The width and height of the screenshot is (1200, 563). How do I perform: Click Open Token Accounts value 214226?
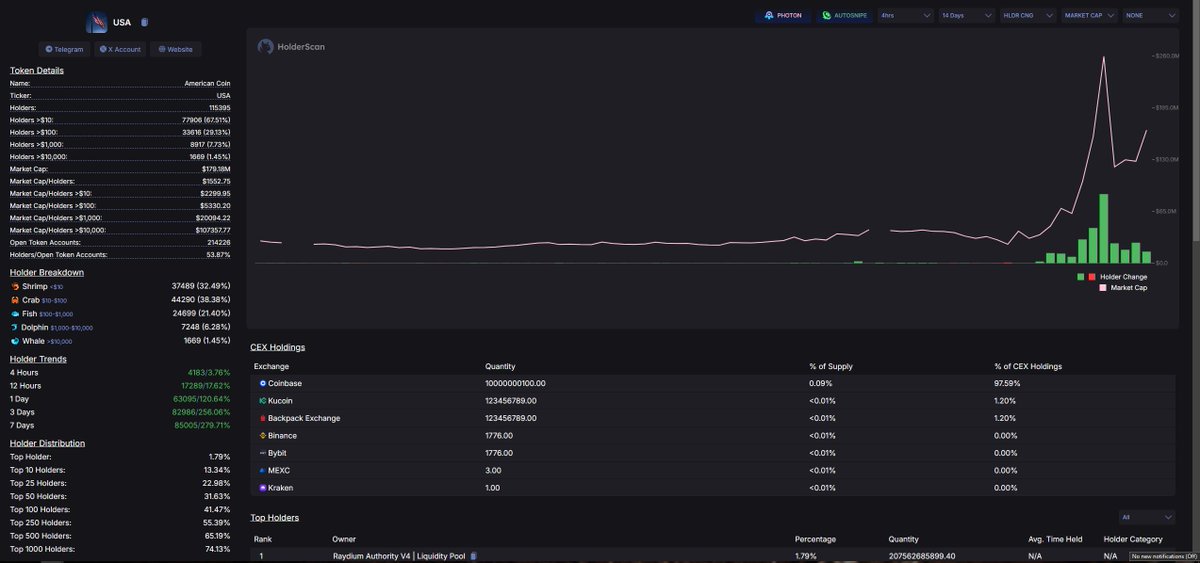pos(218,242)
